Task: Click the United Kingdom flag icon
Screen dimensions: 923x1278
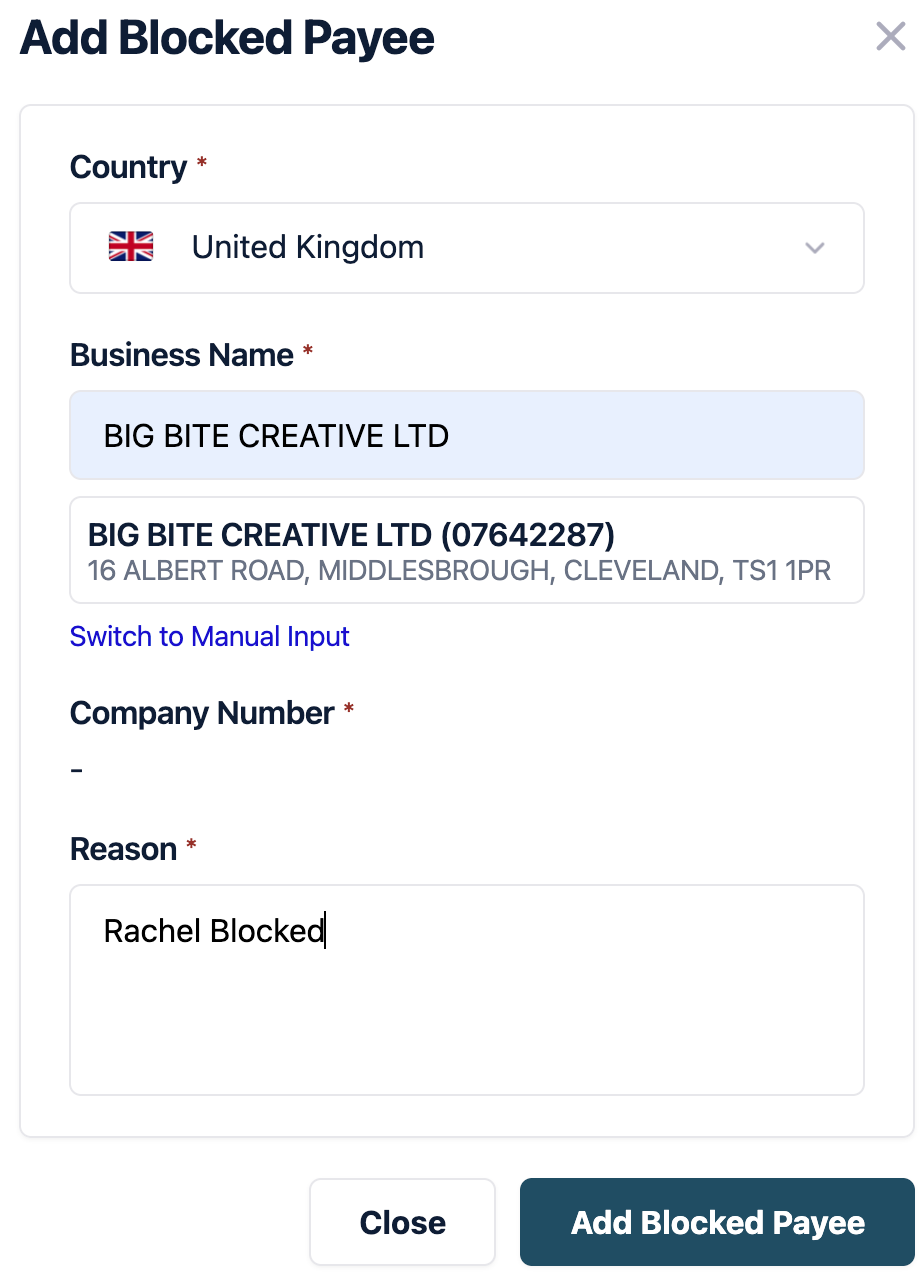Action: pos(131,247)
